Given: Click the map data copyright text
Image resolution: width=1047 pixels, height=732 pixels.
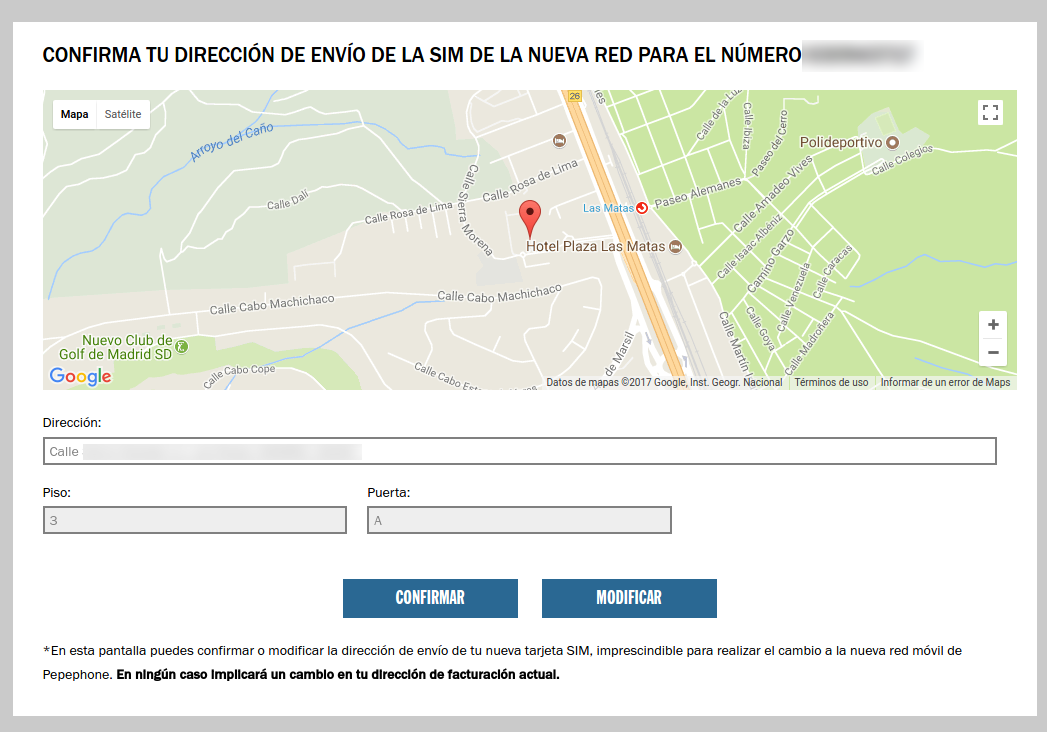Looking at the screenshot, I should (x=664, y=382).
